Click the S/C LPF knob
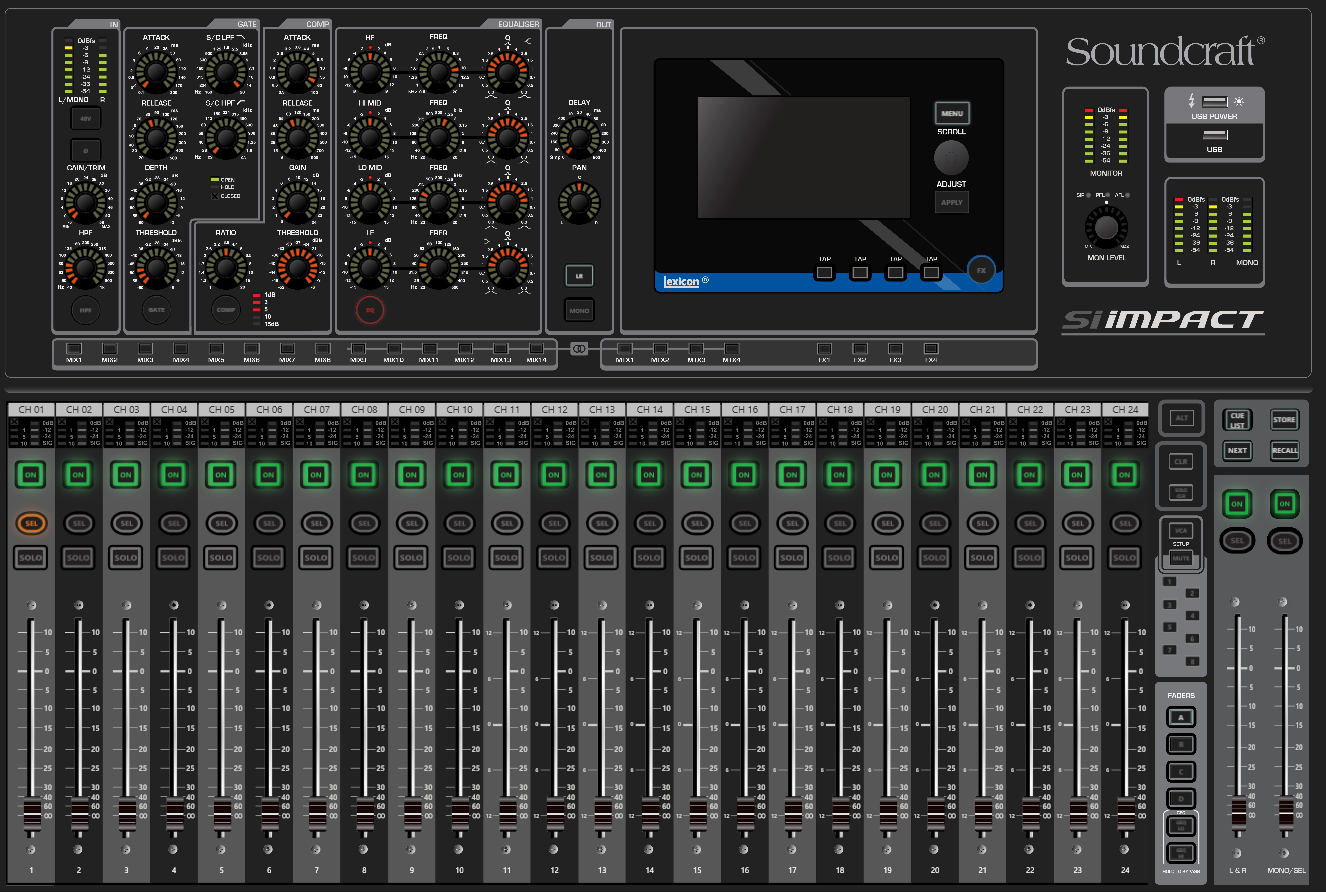Viewport: 1326px width, 893px height. pyautogui.click(x=226, y=71)
